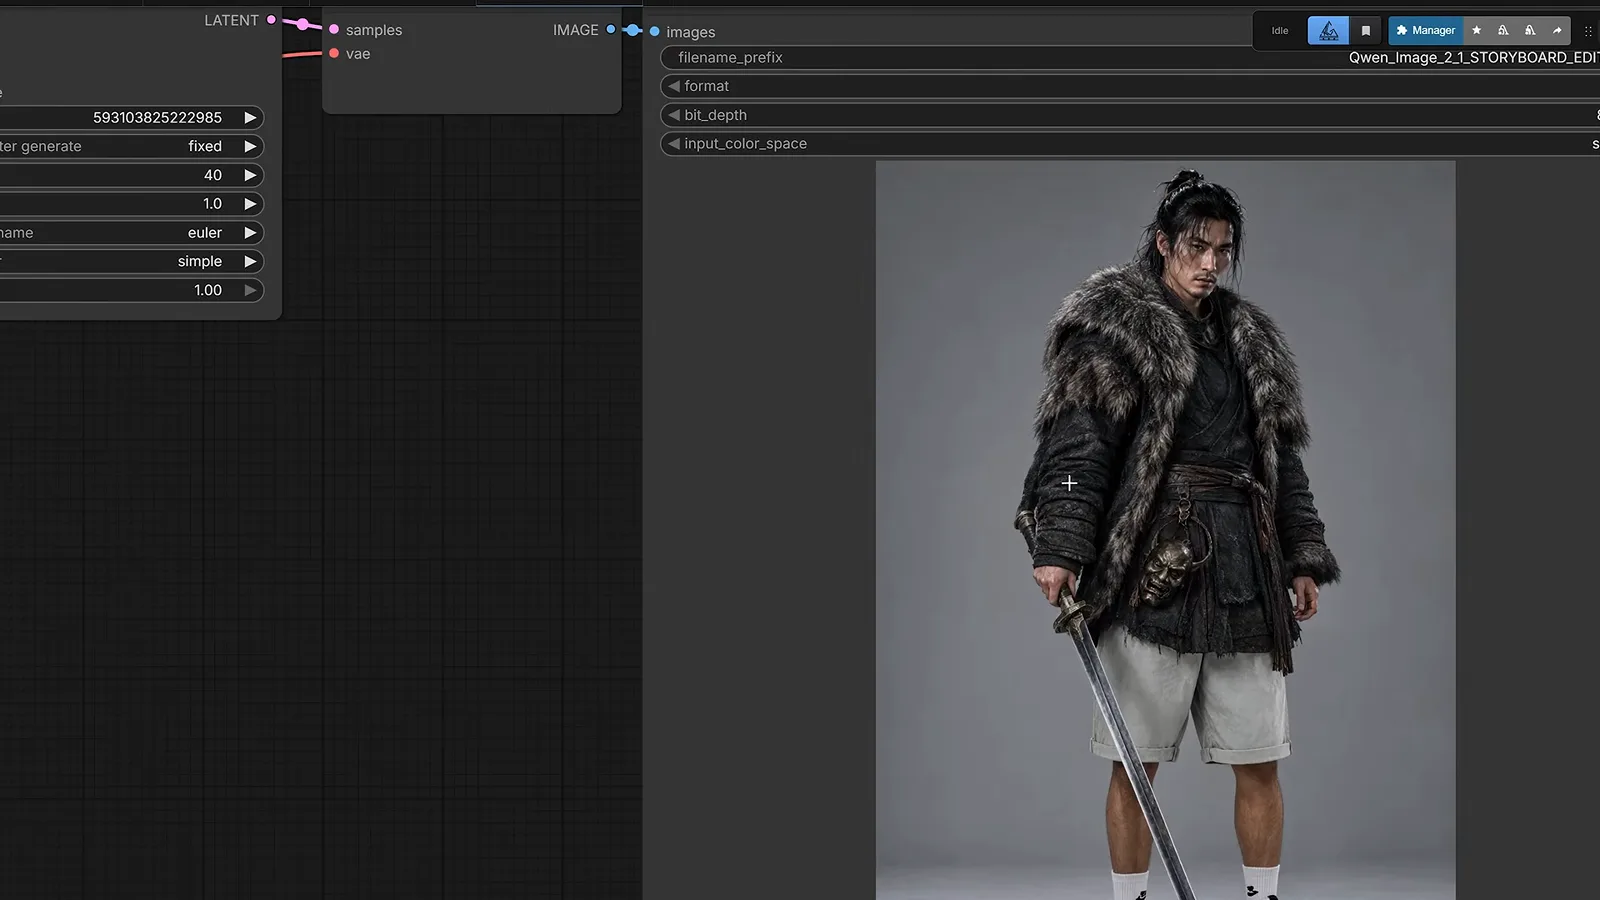Viewport: 1600px width, 900px height.
Task: Click the denoise value 1.00
Action: pyautogui.click(x=208, y=290)
